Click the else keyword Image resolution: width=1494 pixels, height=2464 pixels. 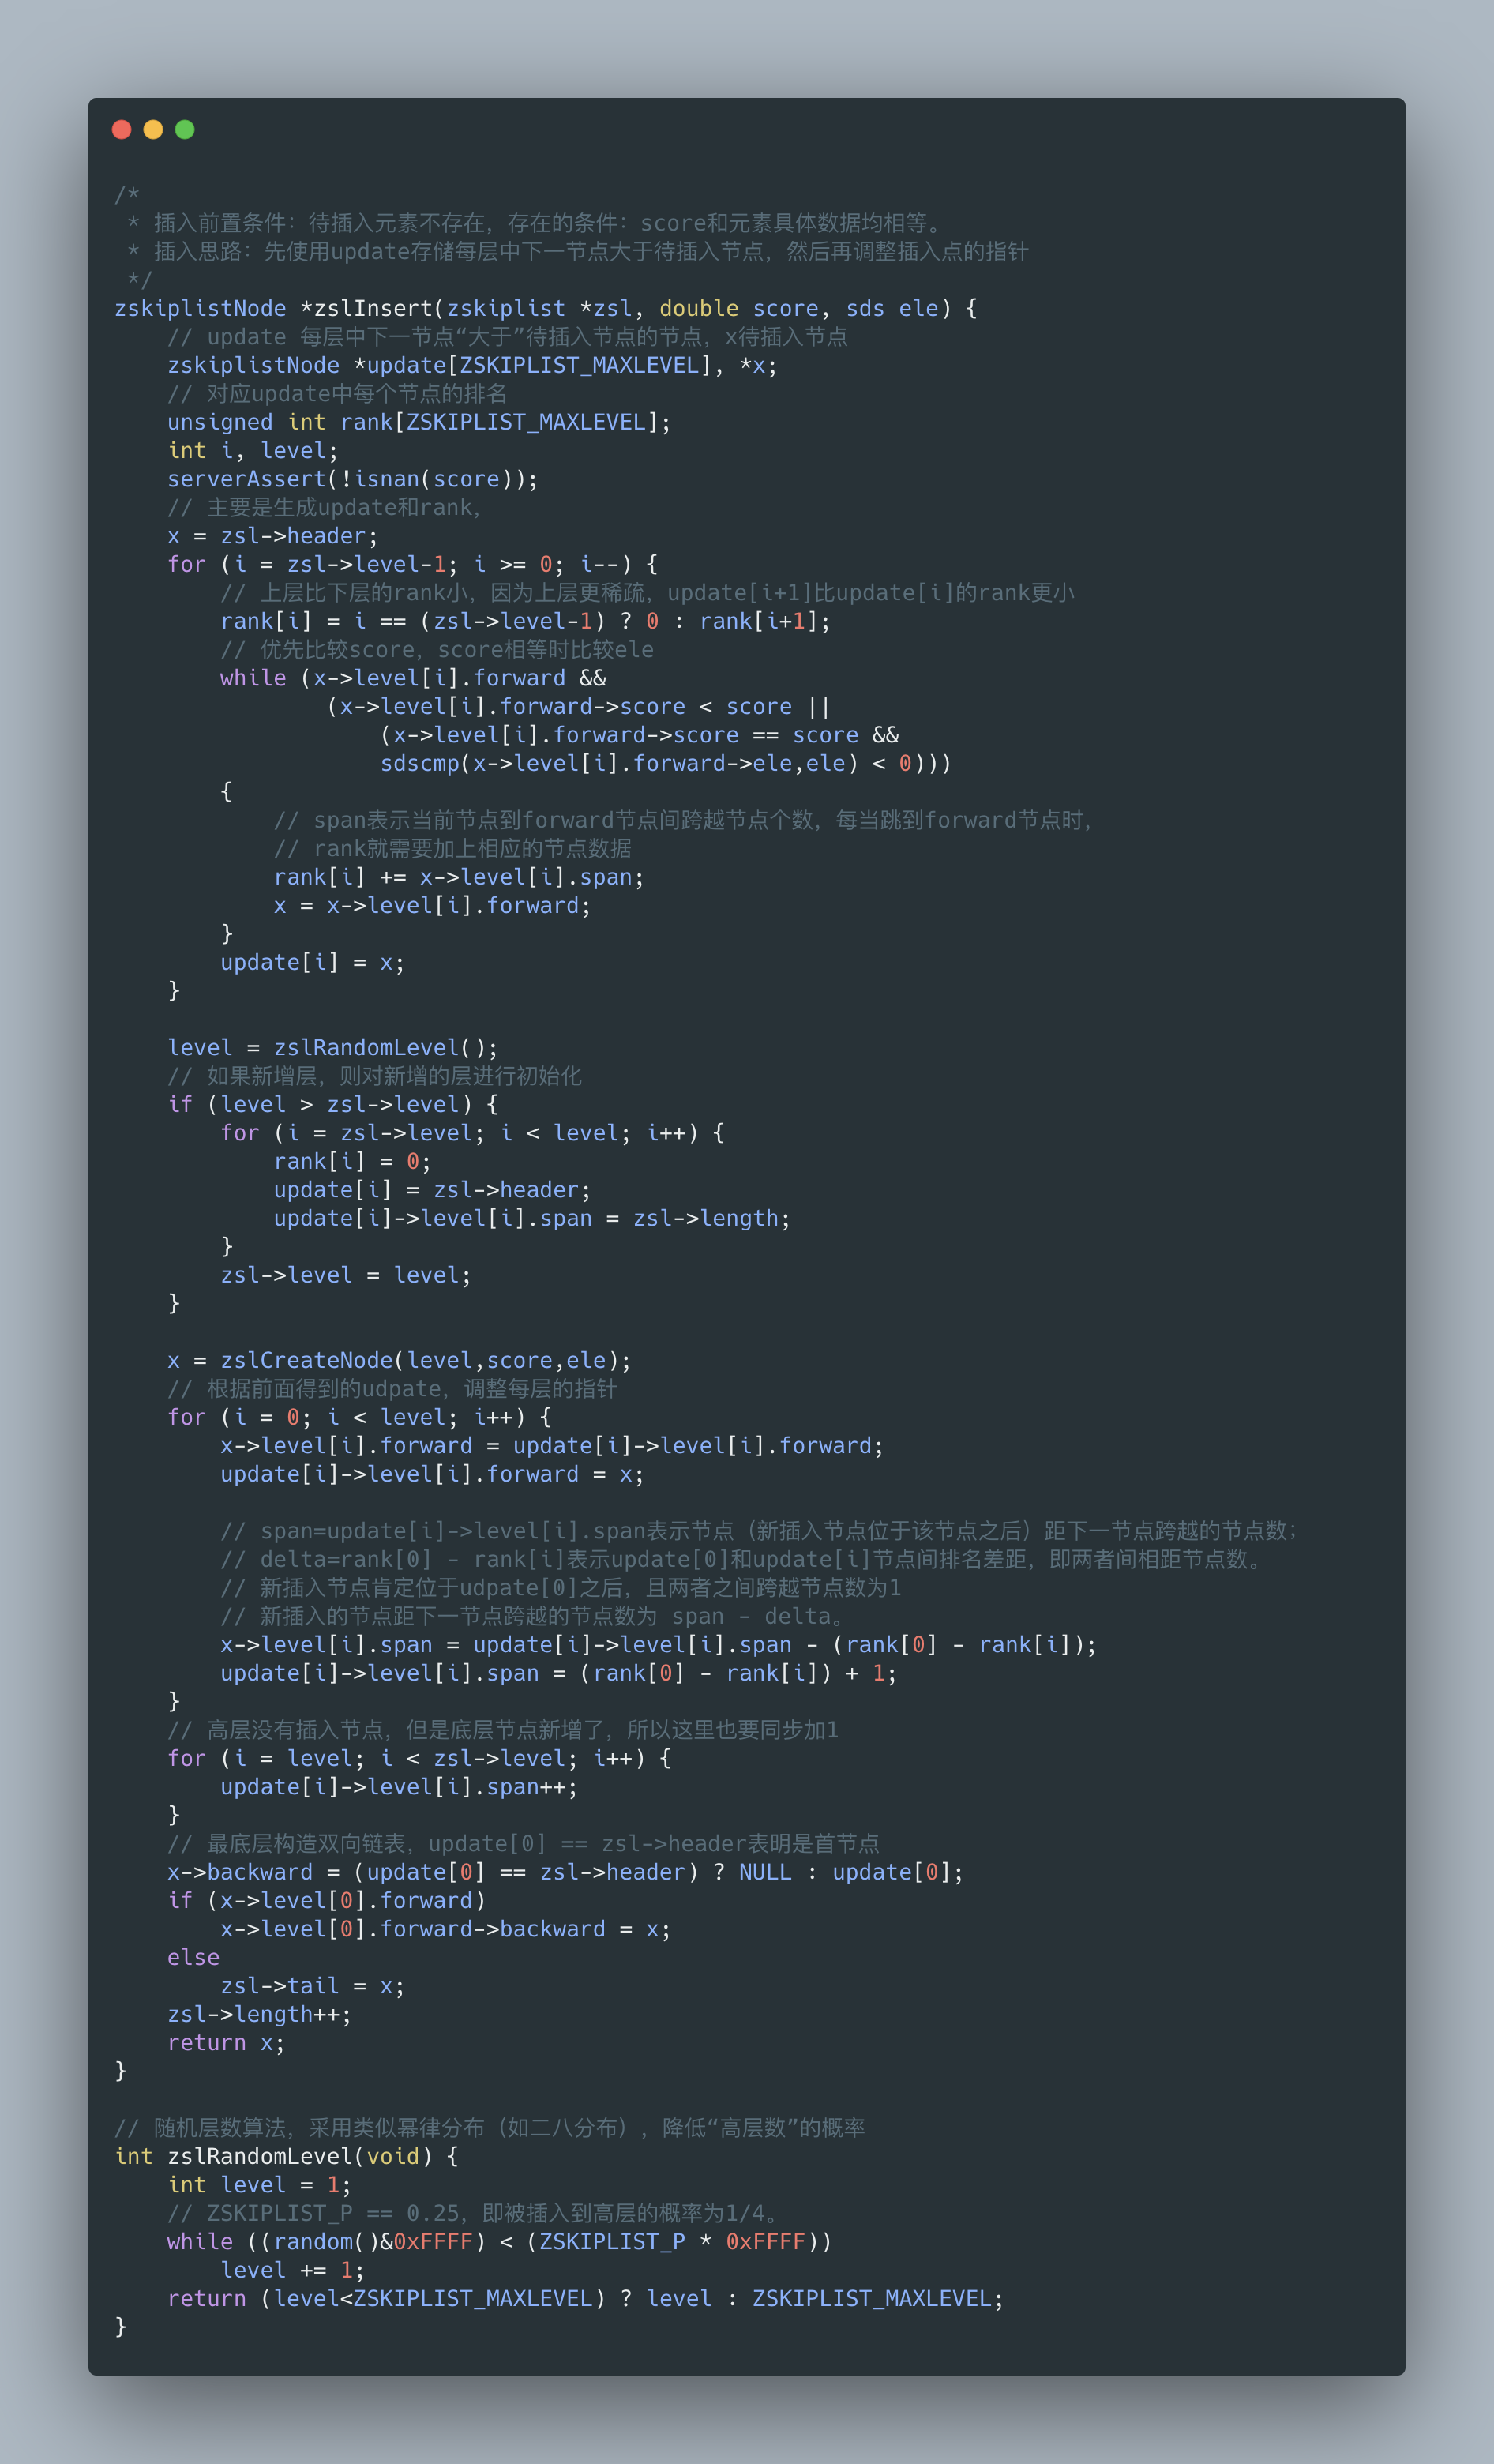(x=193, y=1957)
